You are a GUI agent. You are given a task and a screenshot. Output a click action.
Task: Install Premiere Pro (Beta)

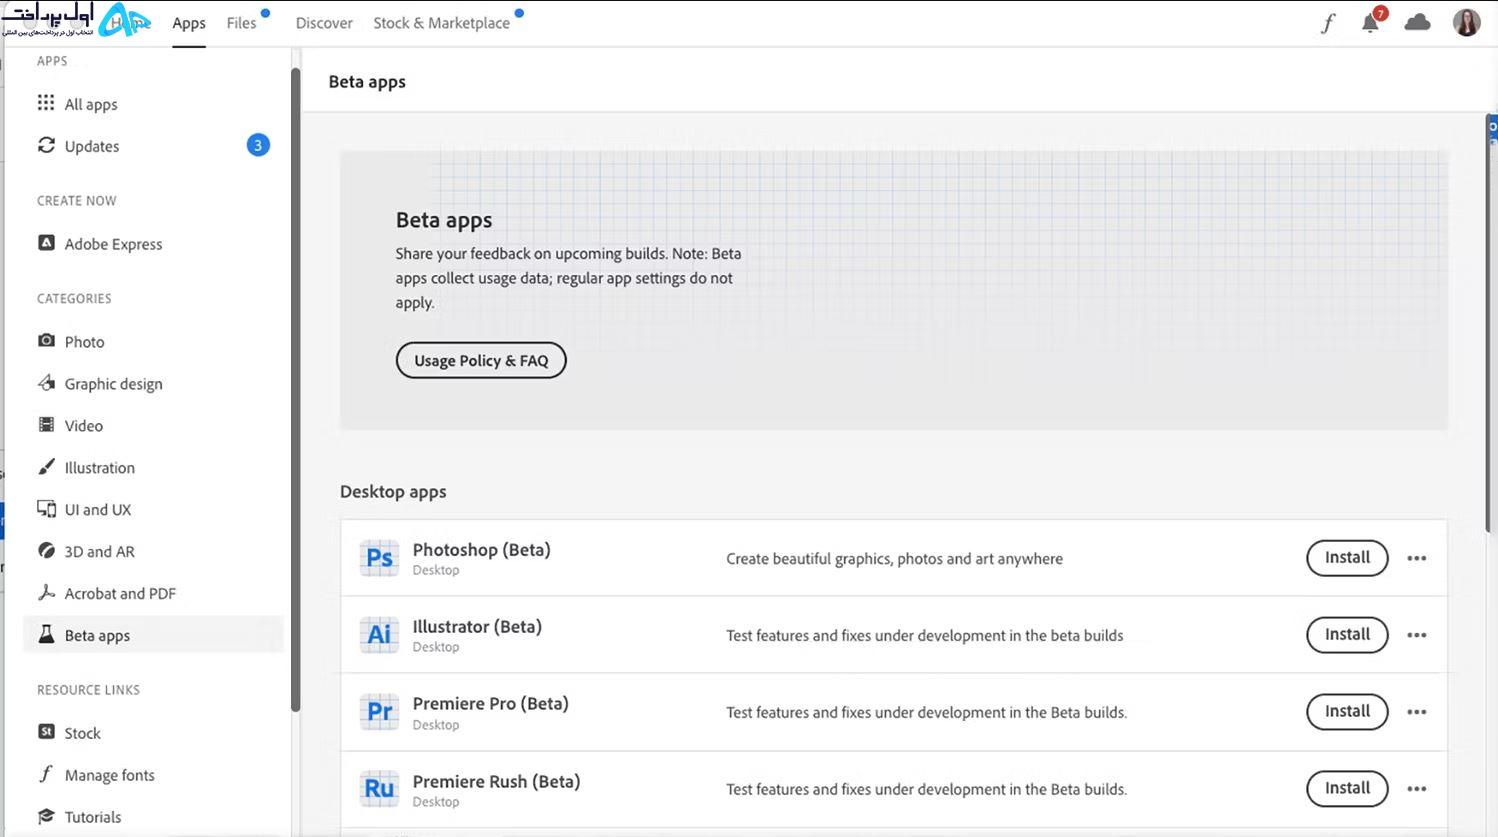click(x=1347, y=712)
